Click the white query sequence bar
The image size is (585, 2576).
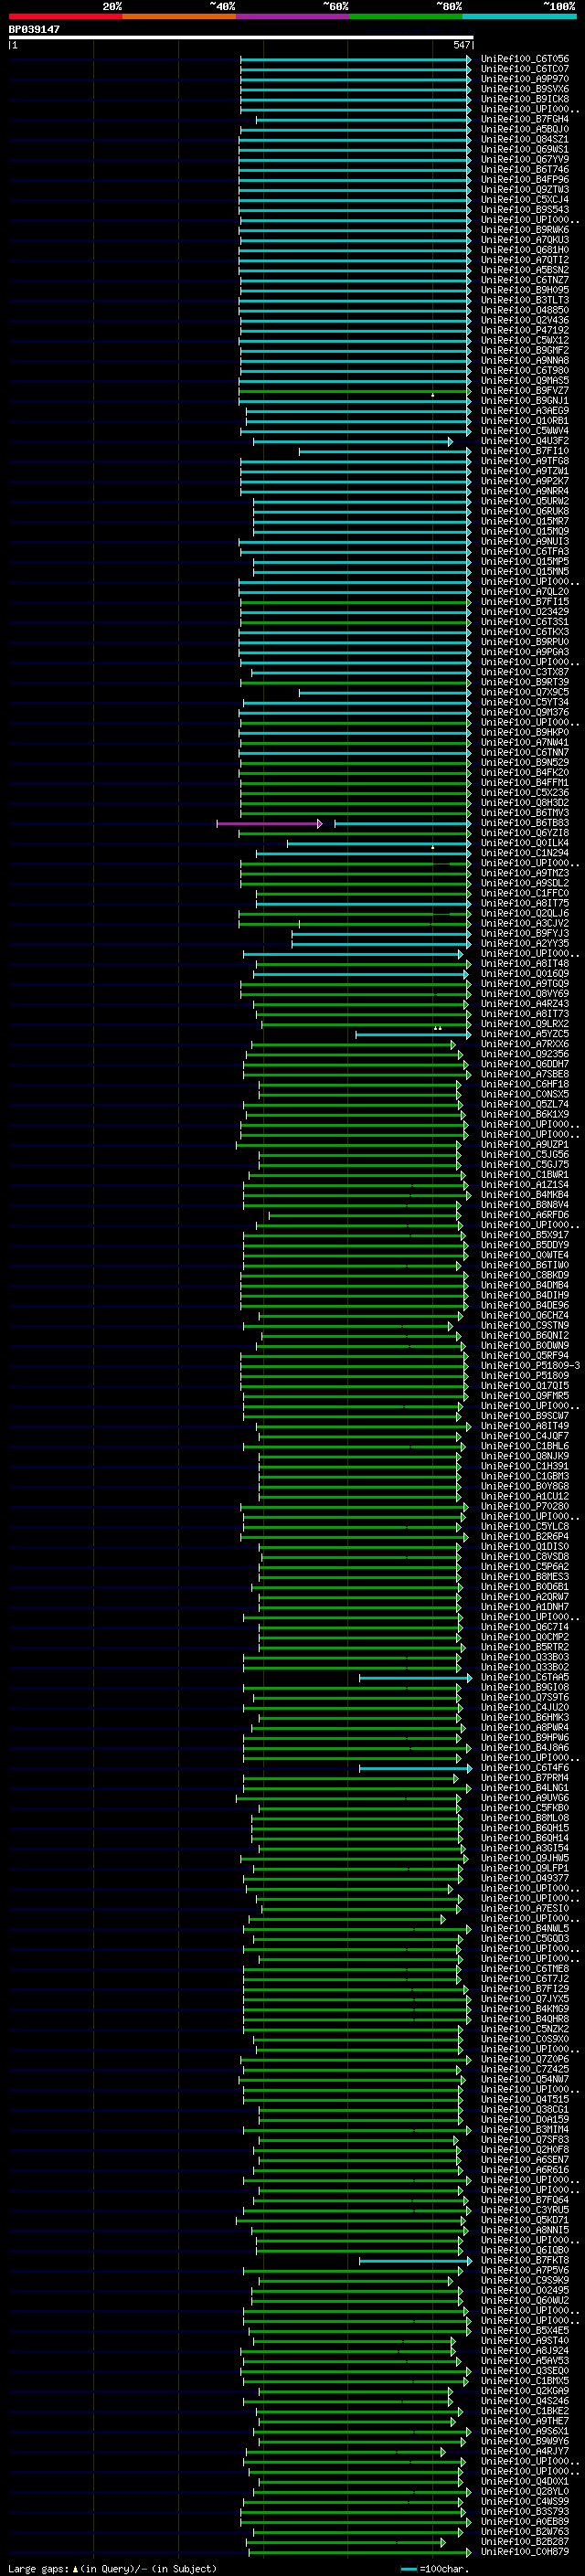241,38
